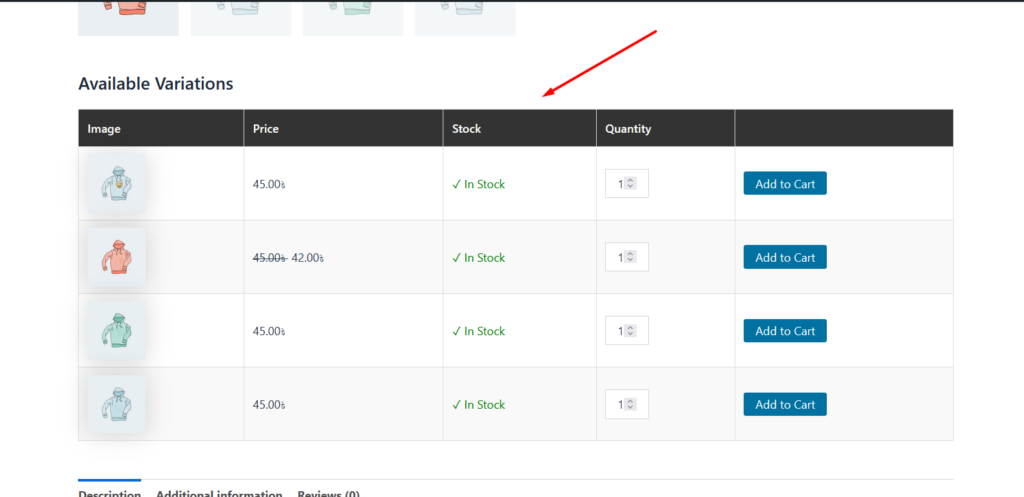Click Add to Cart in the last row
Screen dimensions: 1024x497
(x=784, y=405)
